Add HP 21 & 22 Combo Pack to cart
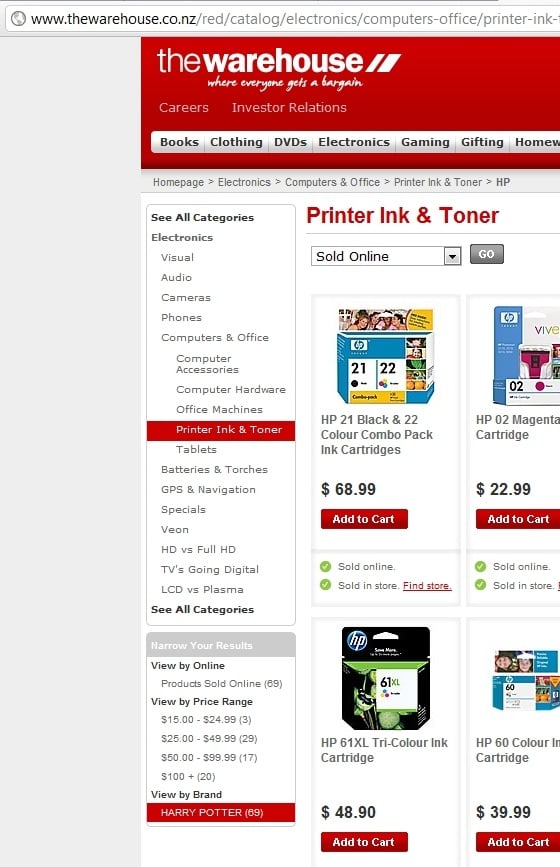 (x=364, y=519)
